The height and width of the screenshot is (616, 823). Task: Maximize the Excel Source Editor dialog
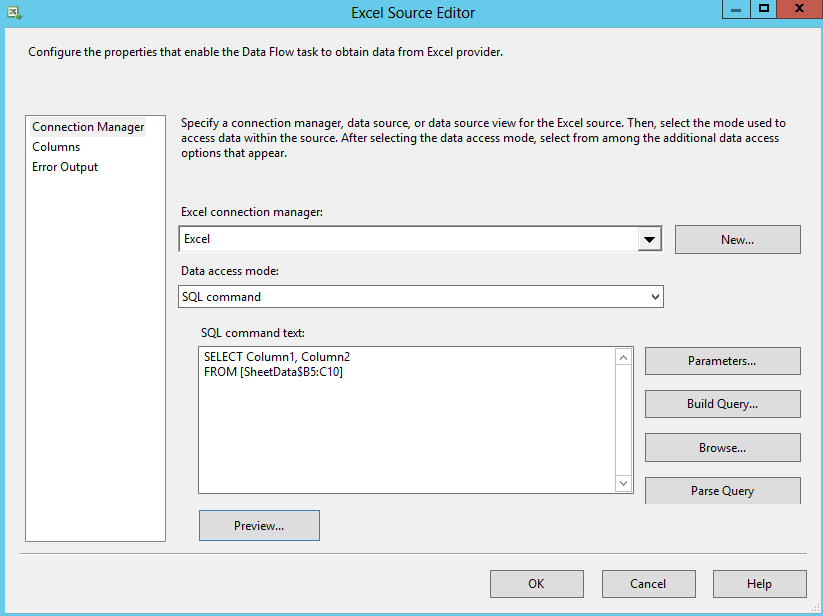click(x=765, y=9)
